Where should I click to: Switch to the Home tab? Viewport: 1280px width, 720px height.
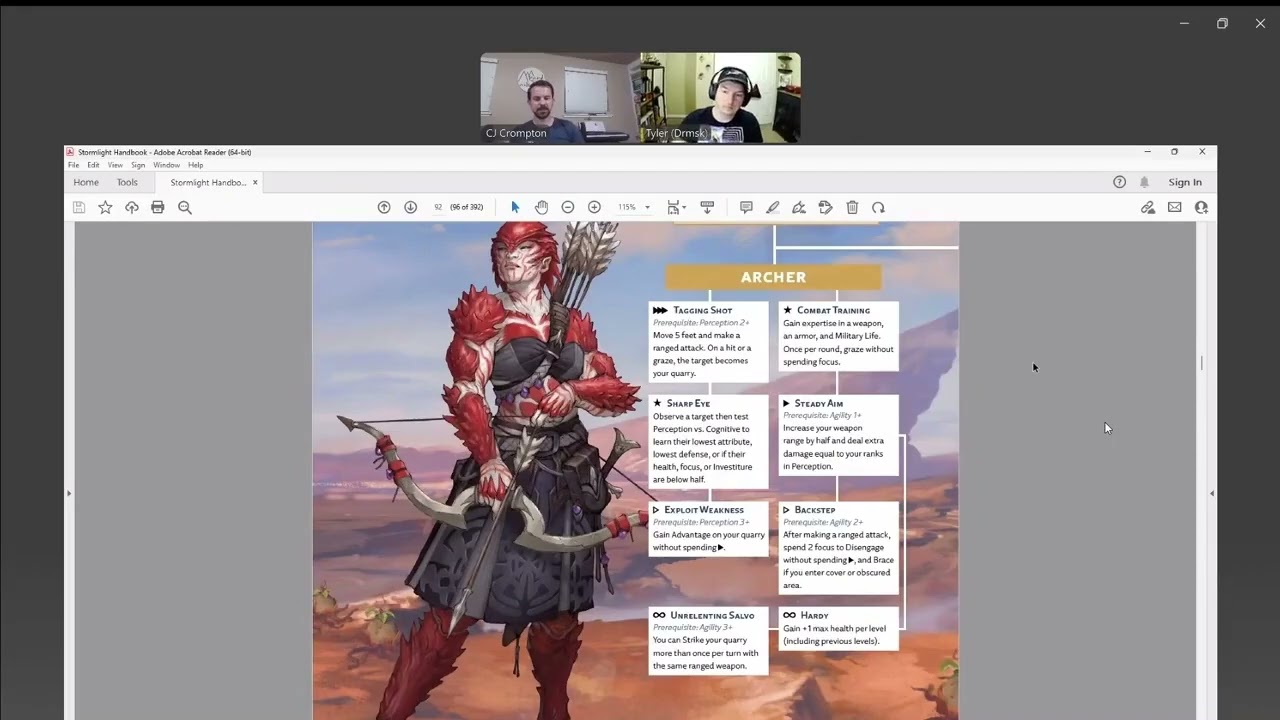pos(86,182)
